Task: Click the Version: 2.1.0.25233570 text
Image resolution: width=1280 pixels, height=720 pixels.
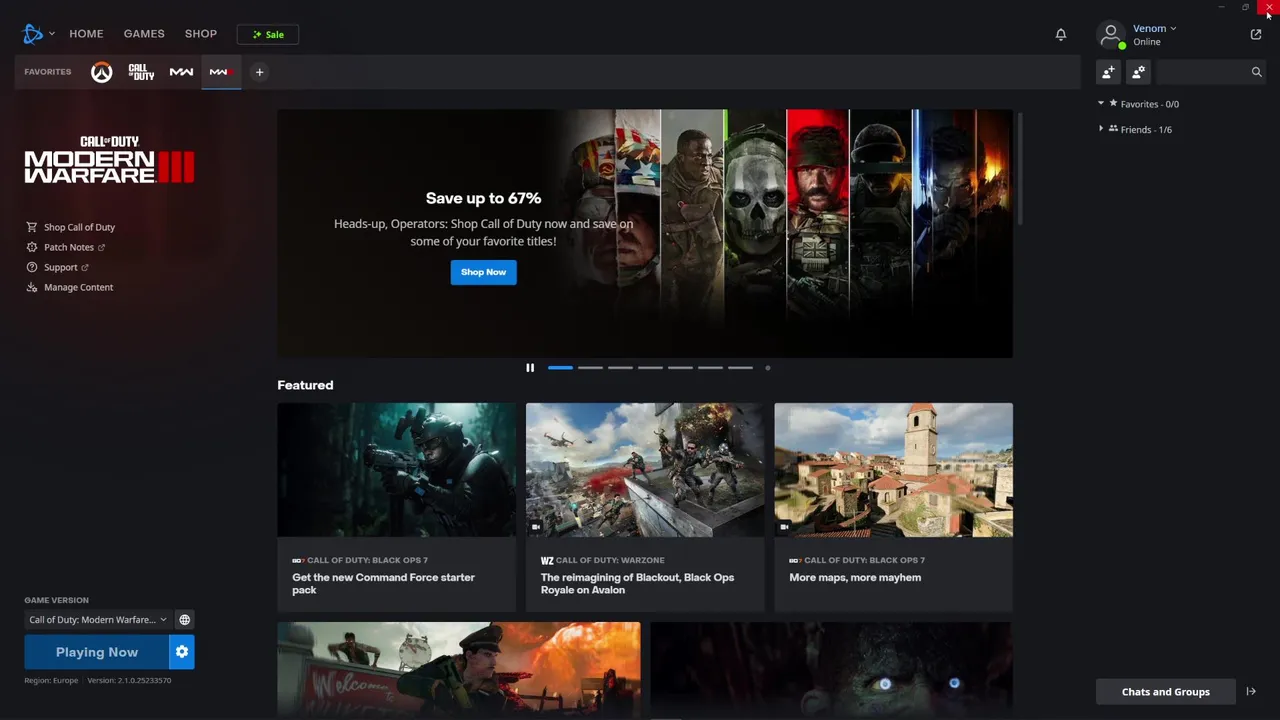Action: [129, 680]
